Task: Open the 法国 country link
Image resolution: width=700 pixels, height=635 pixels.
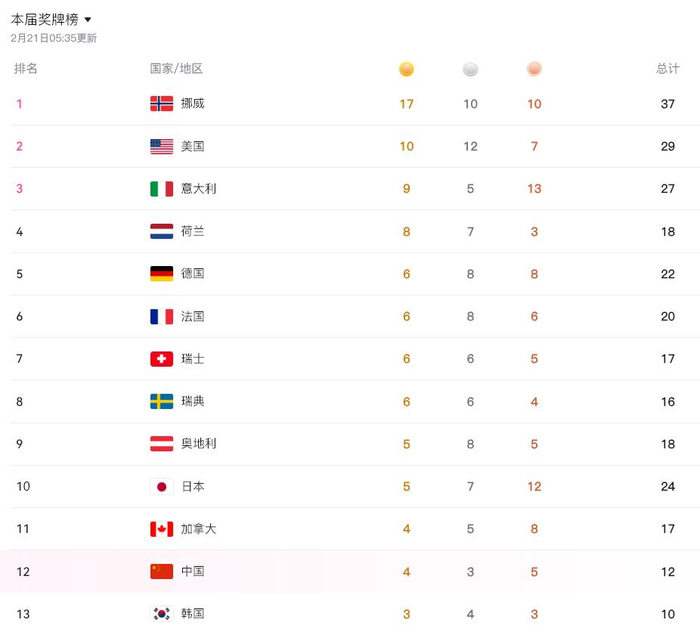Action: pyautogui.click(x=193, y=316)
